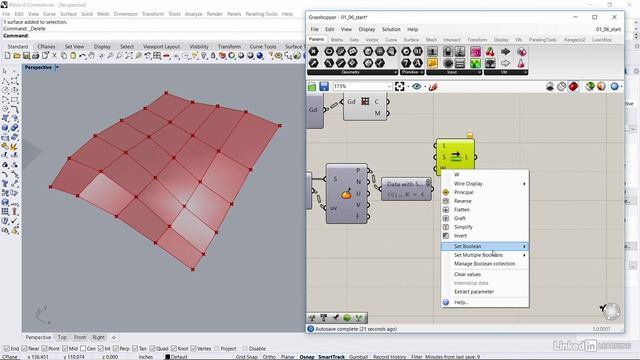This screenshot has width=640, height=360.
Task: Expand Set Boolean submenu
Action: point(485,246)
